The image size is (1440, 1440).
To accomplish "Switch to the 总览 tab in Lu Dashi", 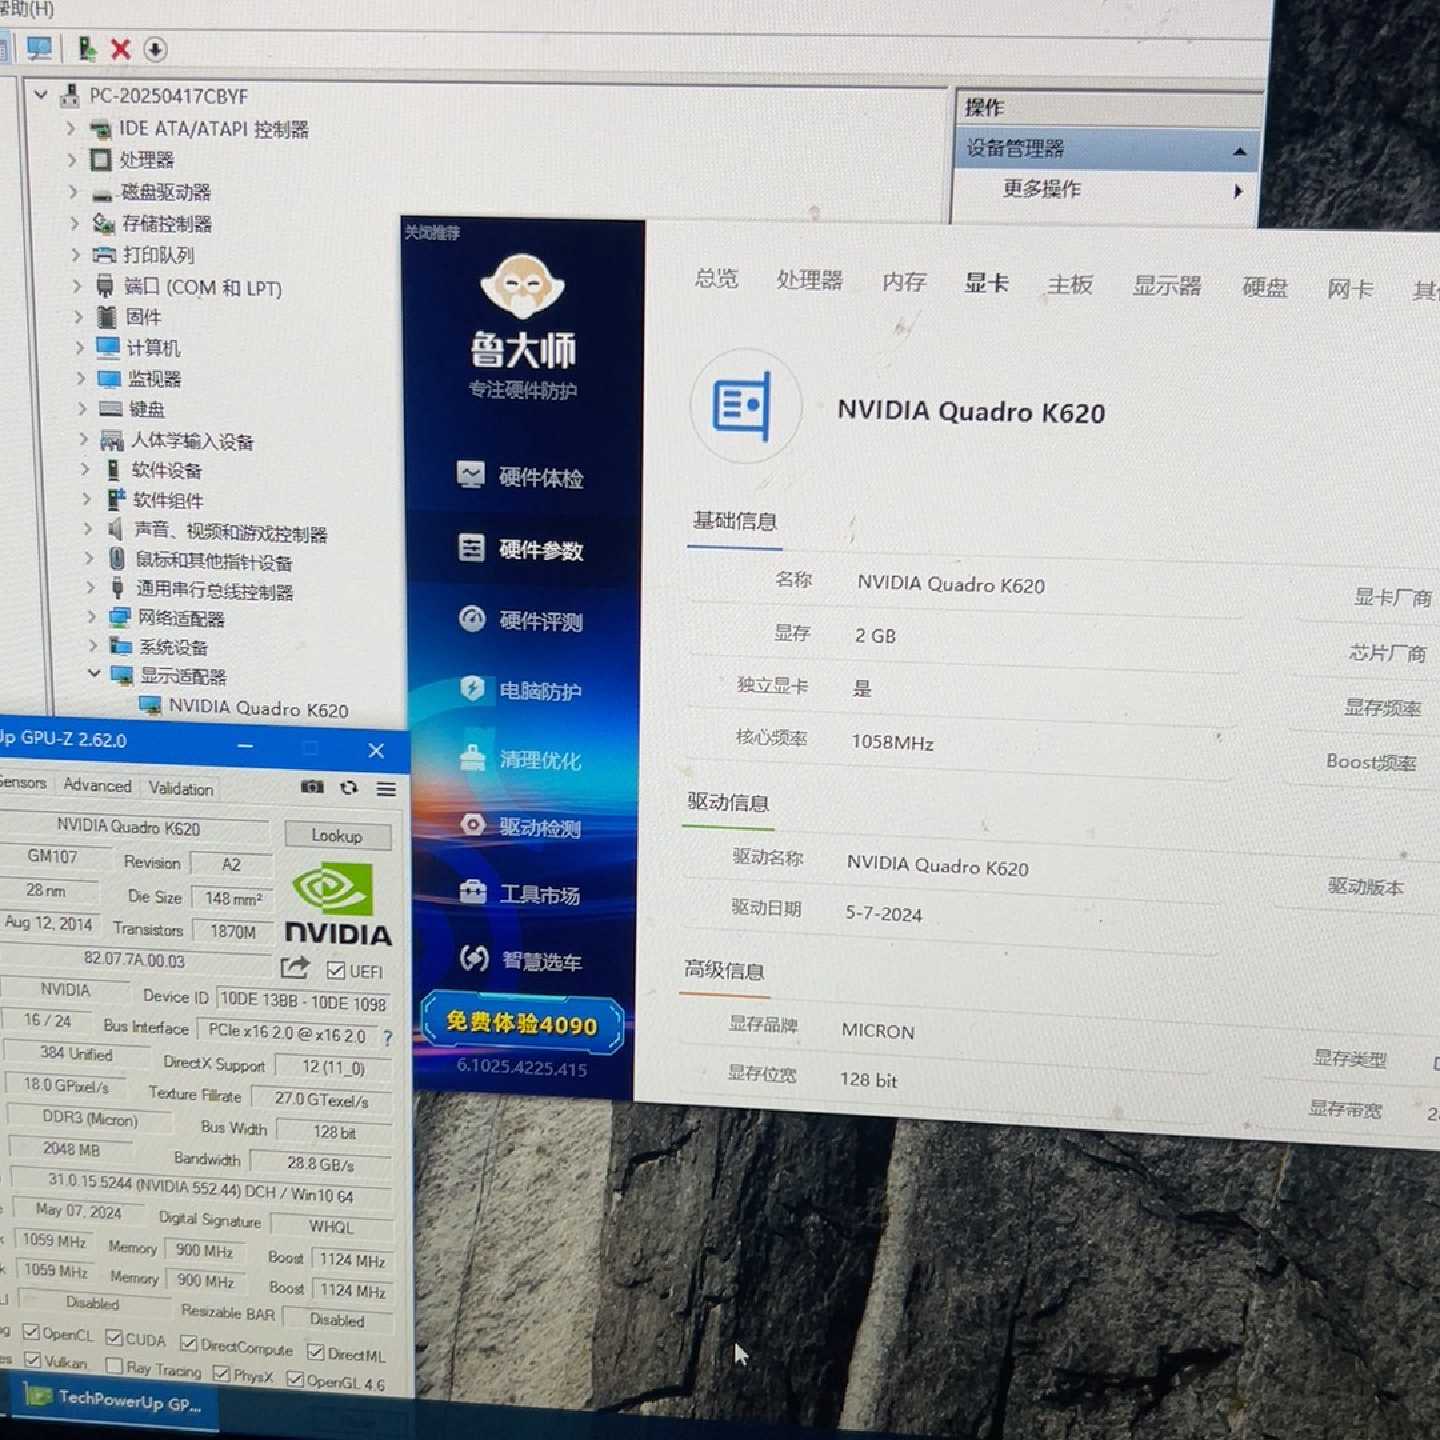I will pos(717,278).
